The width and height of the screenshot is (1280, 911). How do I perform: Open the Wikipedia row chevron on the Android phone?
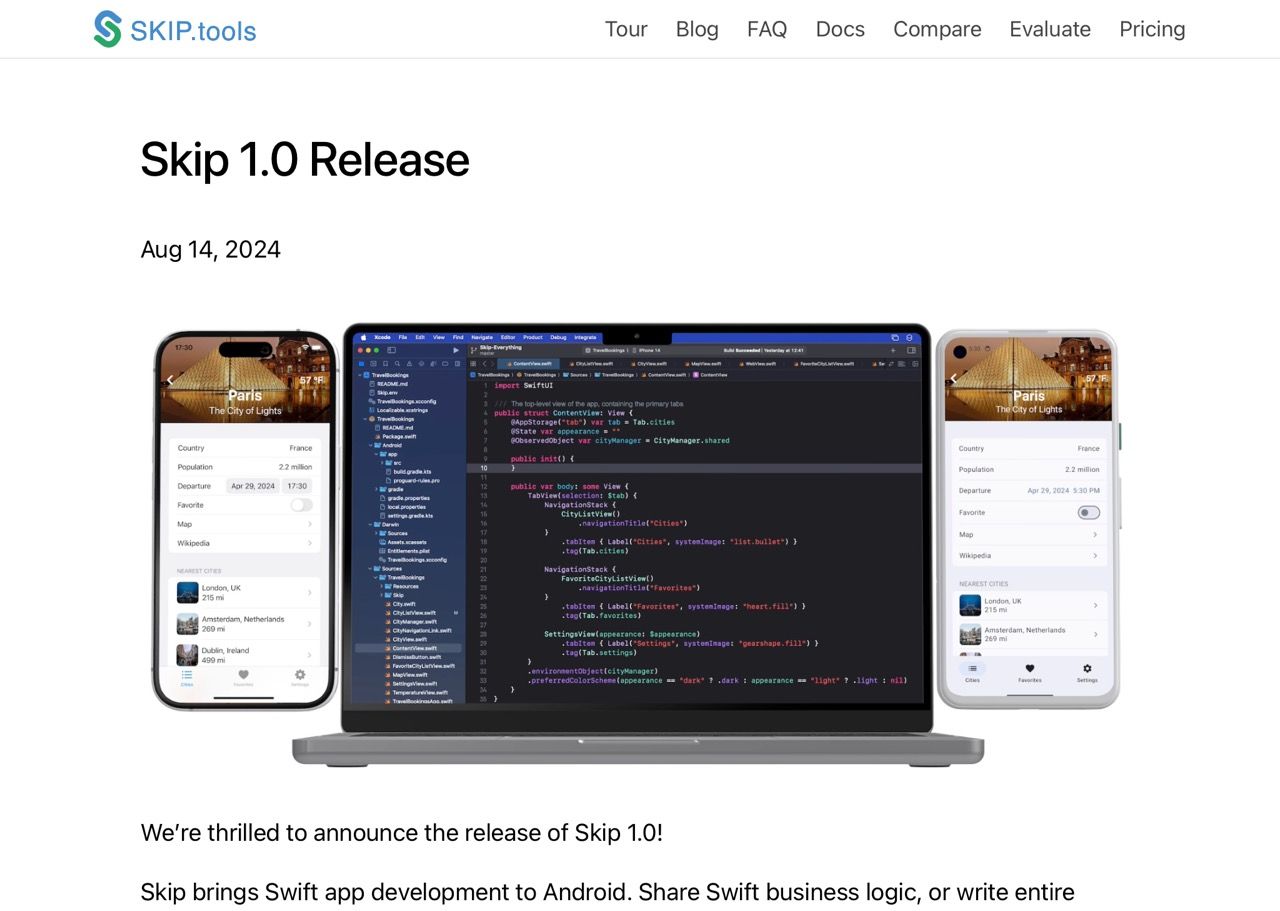(x=1095, y=555)
